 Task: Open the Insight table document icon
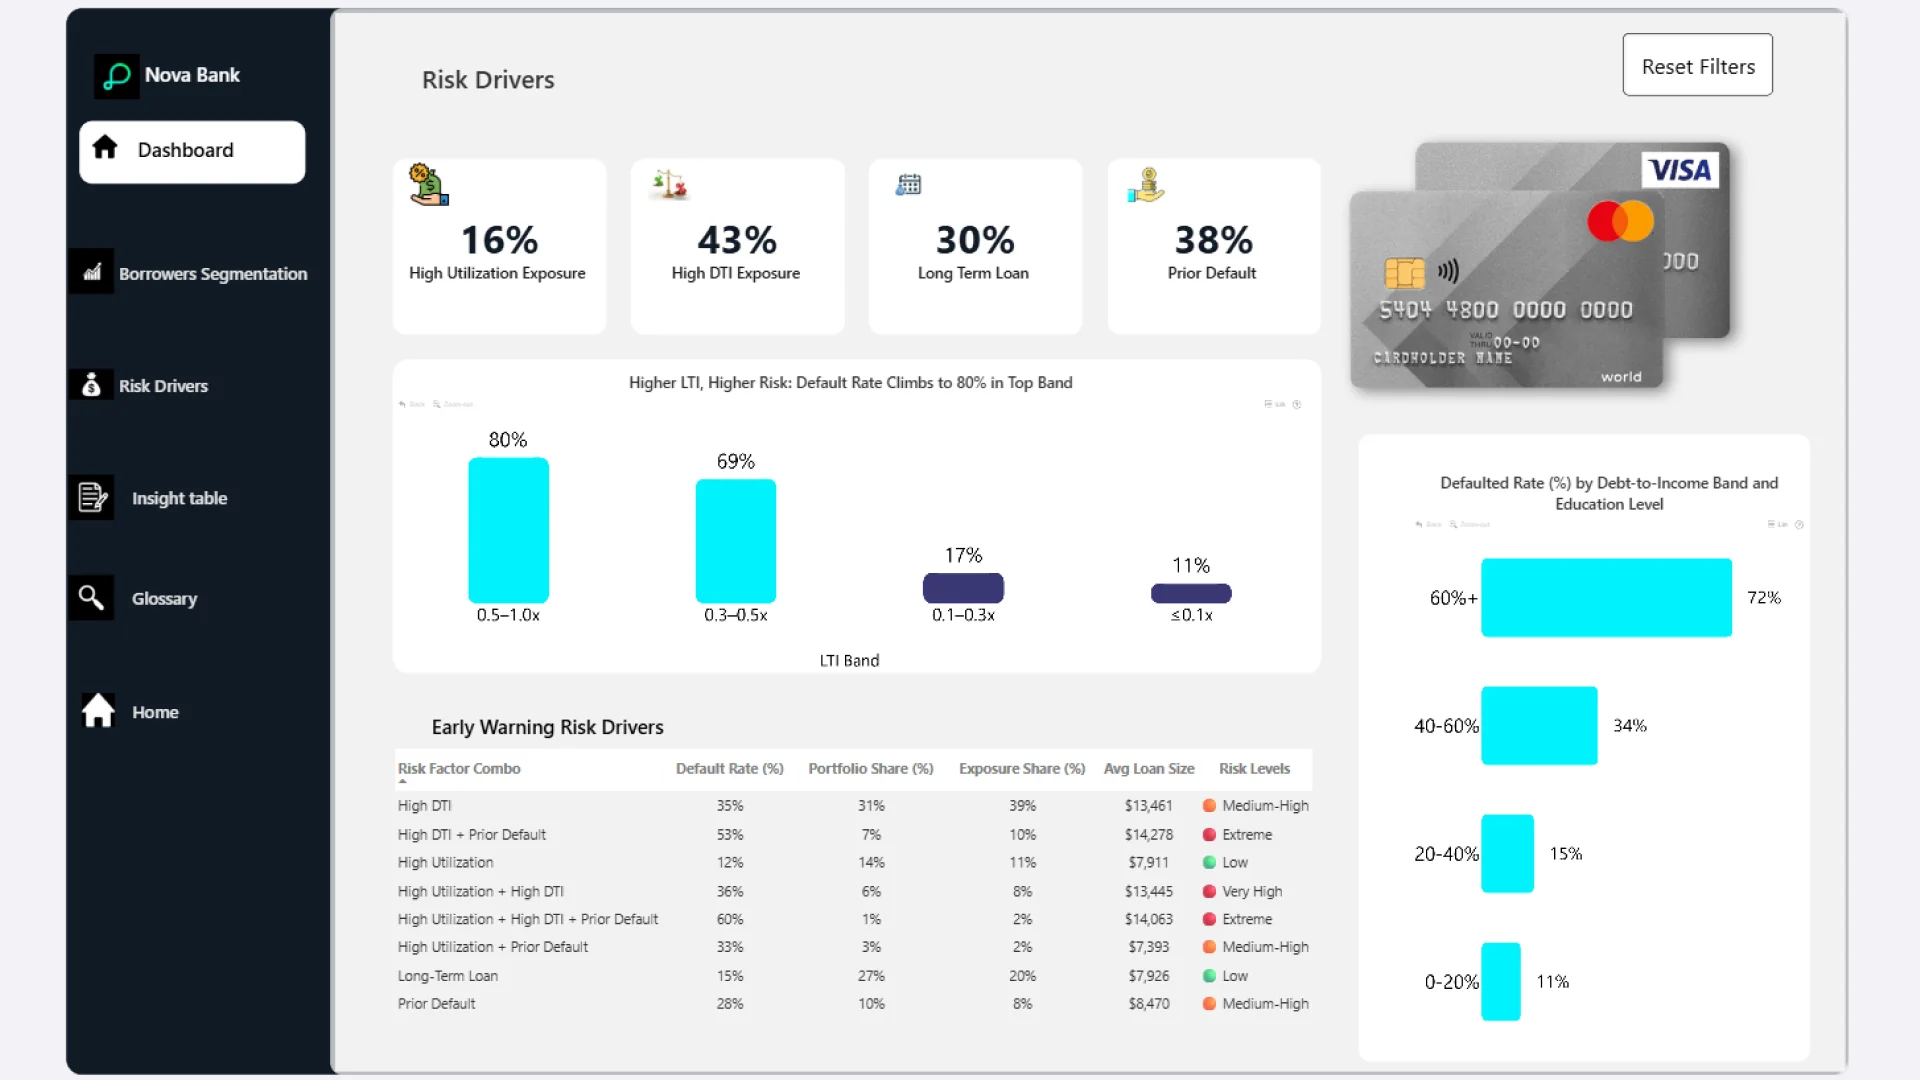pyautogui.click(x=93, y=497)
